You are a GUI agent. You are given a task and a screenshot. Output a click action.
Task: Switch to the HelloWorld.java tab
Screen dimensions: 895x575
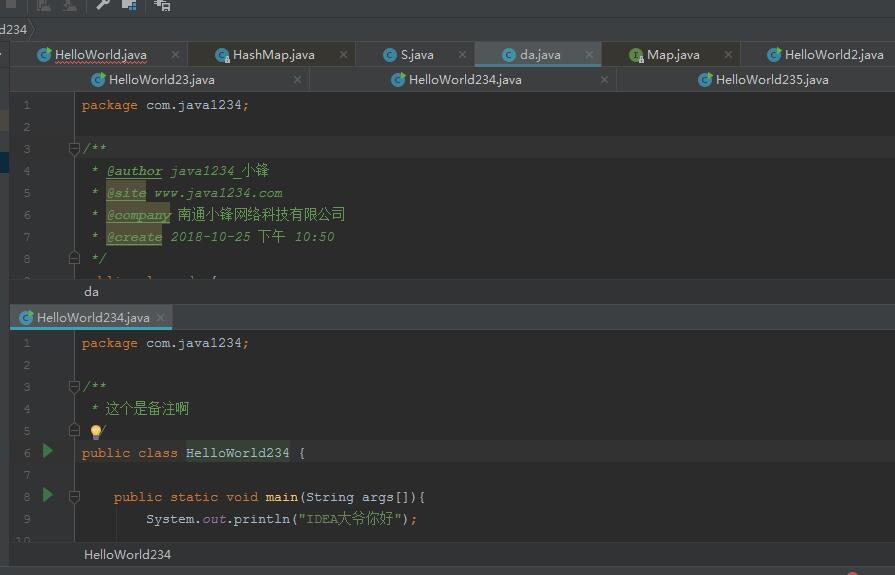click(100, 55)
